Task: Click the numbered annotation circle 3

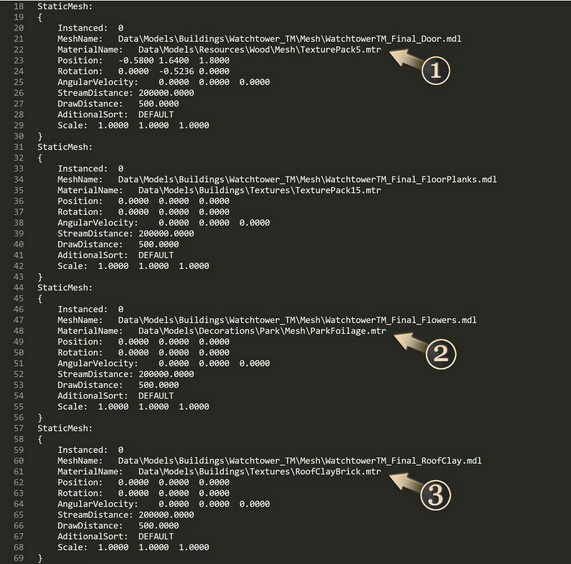Action: (436, 495)
